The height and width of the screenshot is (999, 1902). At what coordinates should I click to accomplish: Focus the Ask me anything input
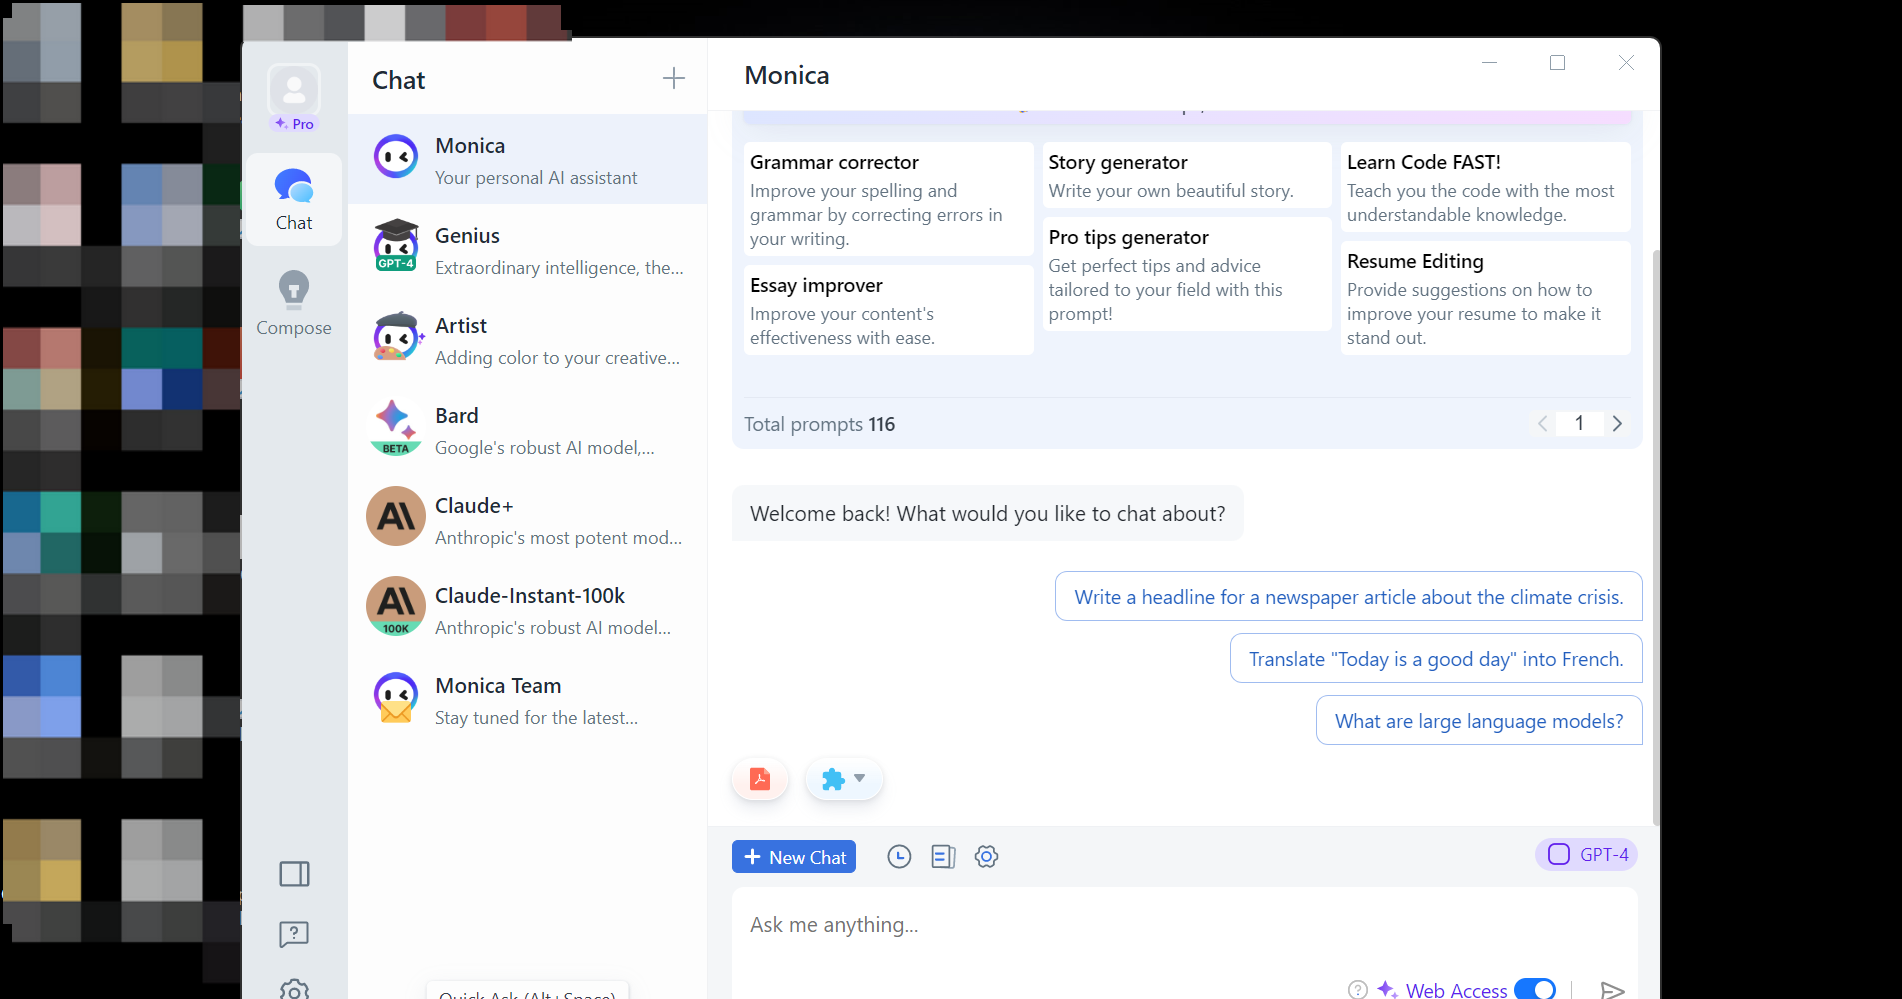pos(1185,925)
